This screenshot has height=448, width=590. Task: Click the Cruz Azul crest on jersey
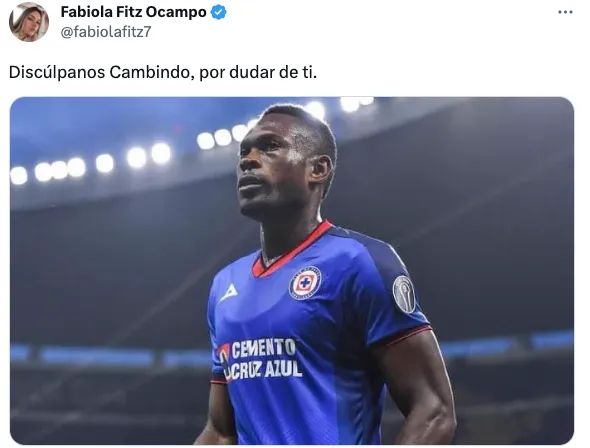point(305,283)
